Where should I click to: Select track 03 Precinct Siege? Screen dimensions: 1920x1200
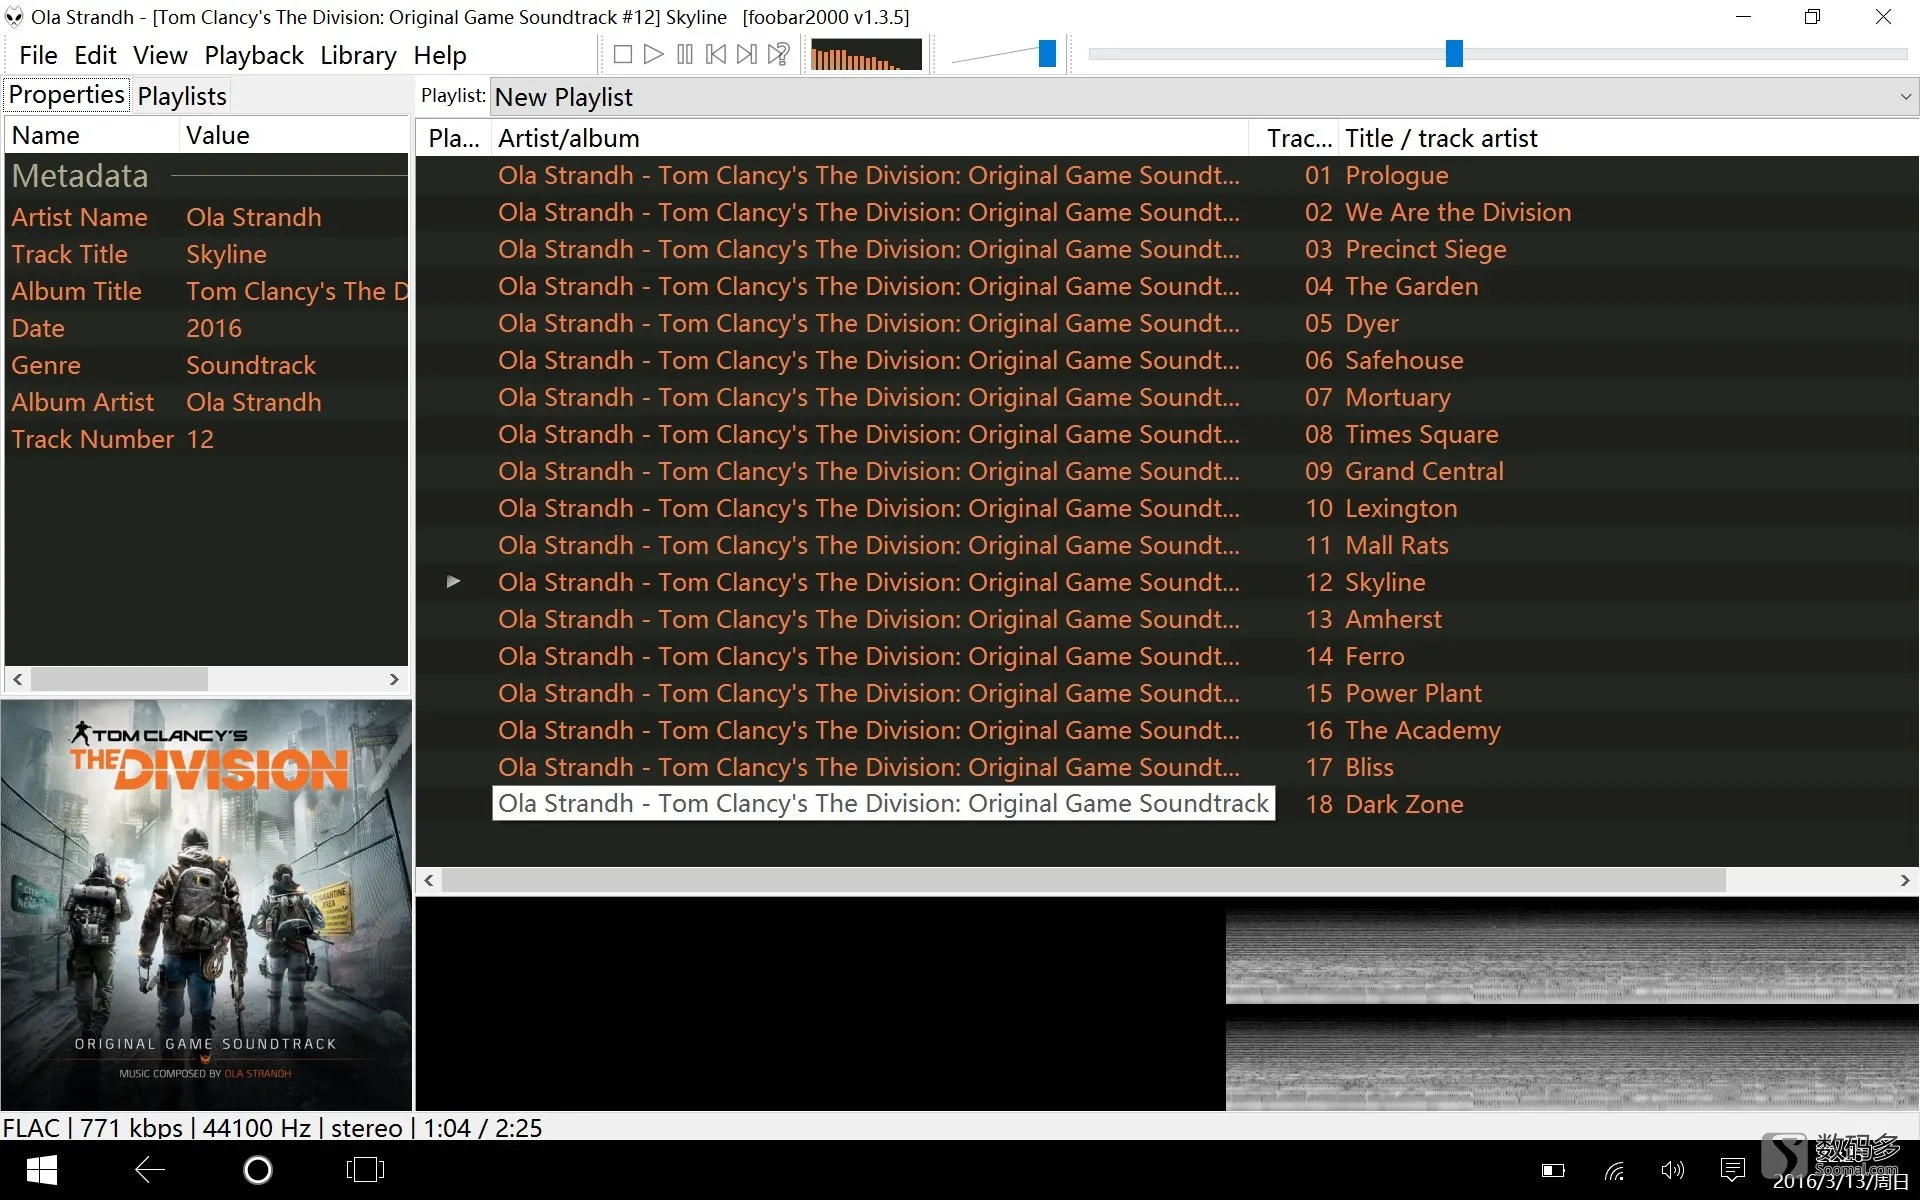coord(1167,249)
